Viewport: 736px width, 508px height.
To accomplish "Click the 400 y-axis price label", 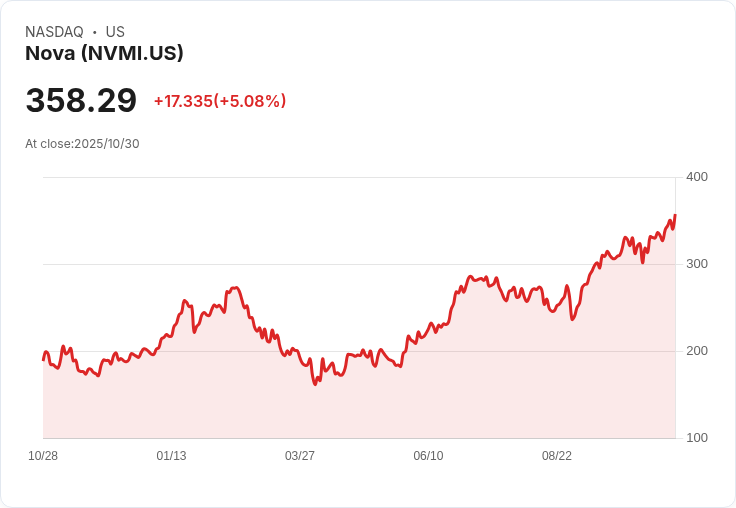I will 697,177.
